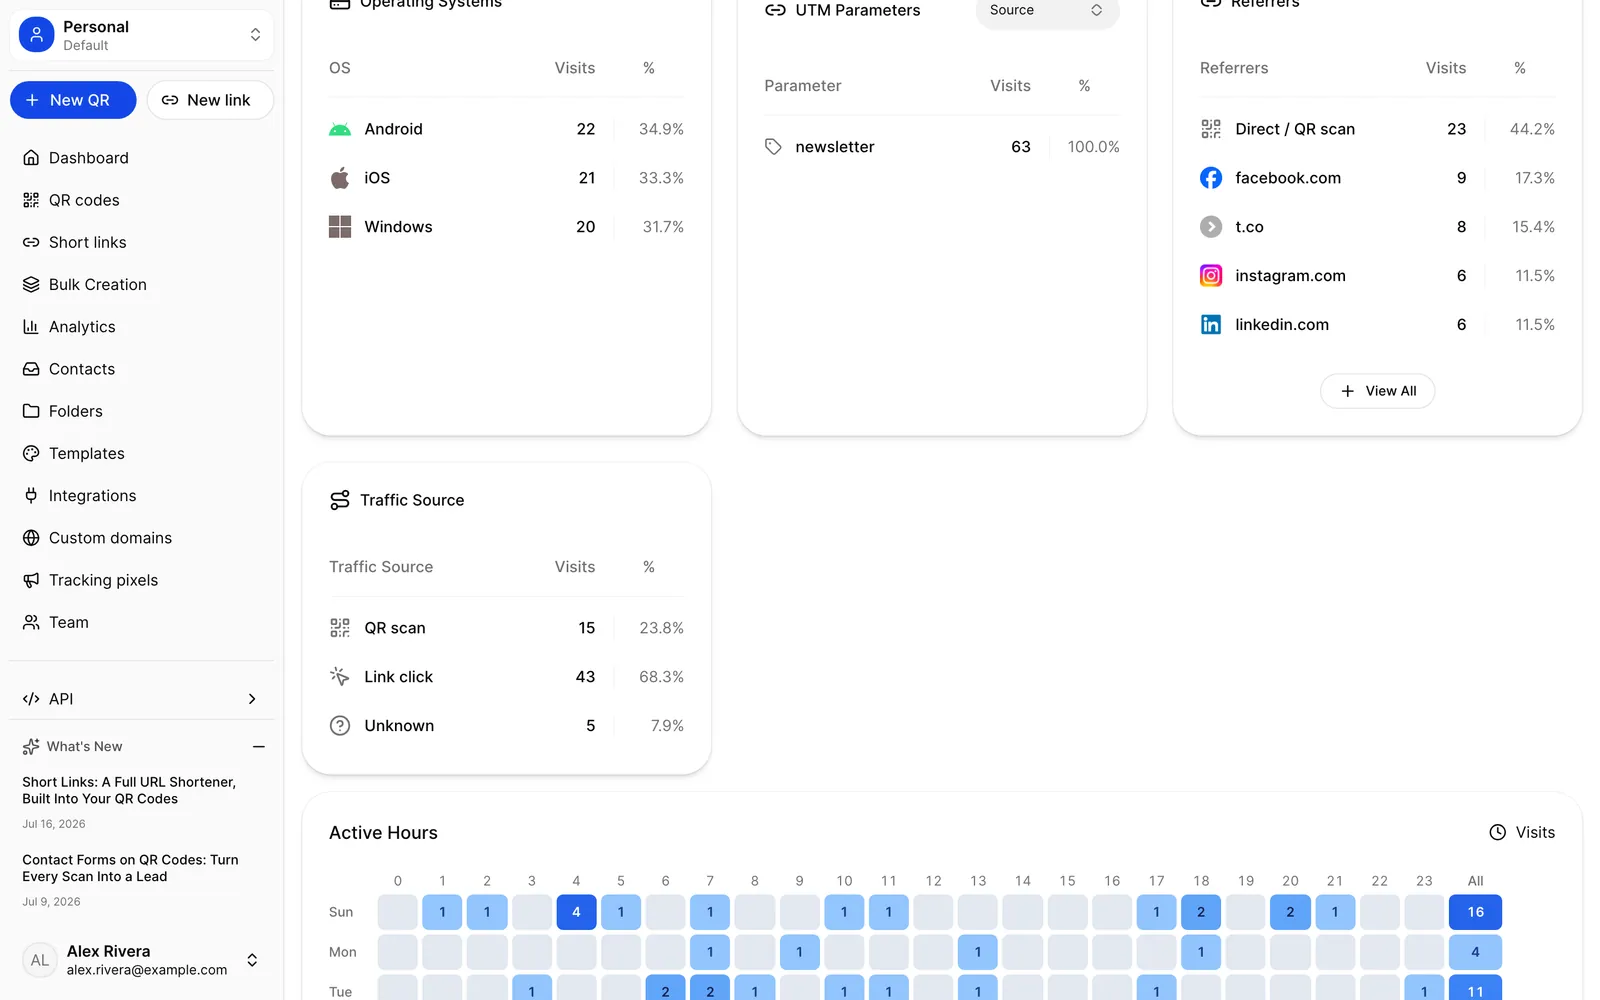
Task: Select the instagram.com referrer row
Action: (1377, 276)
